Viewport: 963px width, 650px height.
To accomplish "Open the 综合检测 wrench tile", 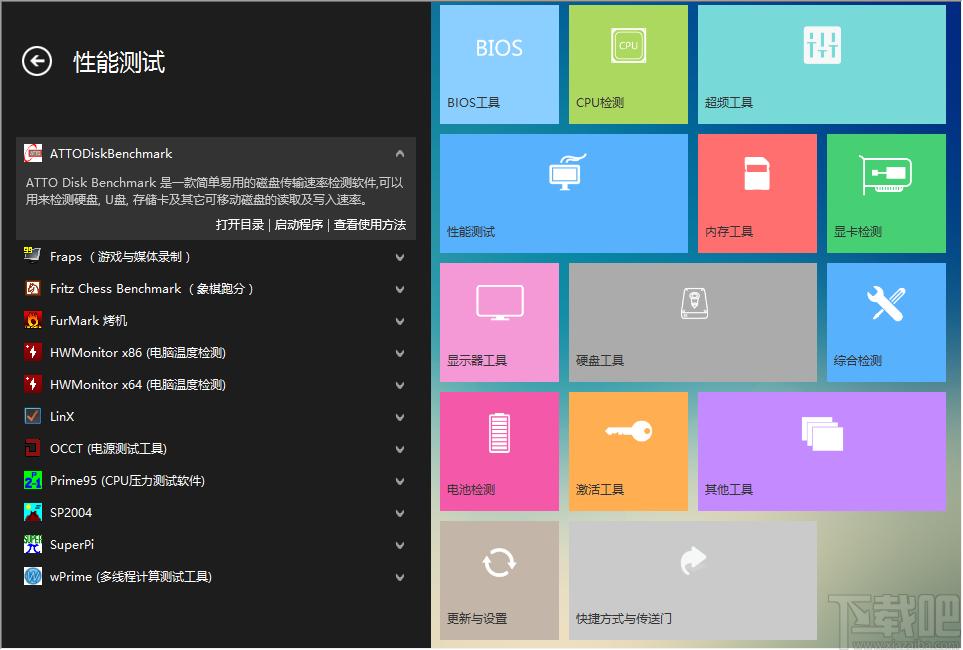I will click(x=886, y=323).
